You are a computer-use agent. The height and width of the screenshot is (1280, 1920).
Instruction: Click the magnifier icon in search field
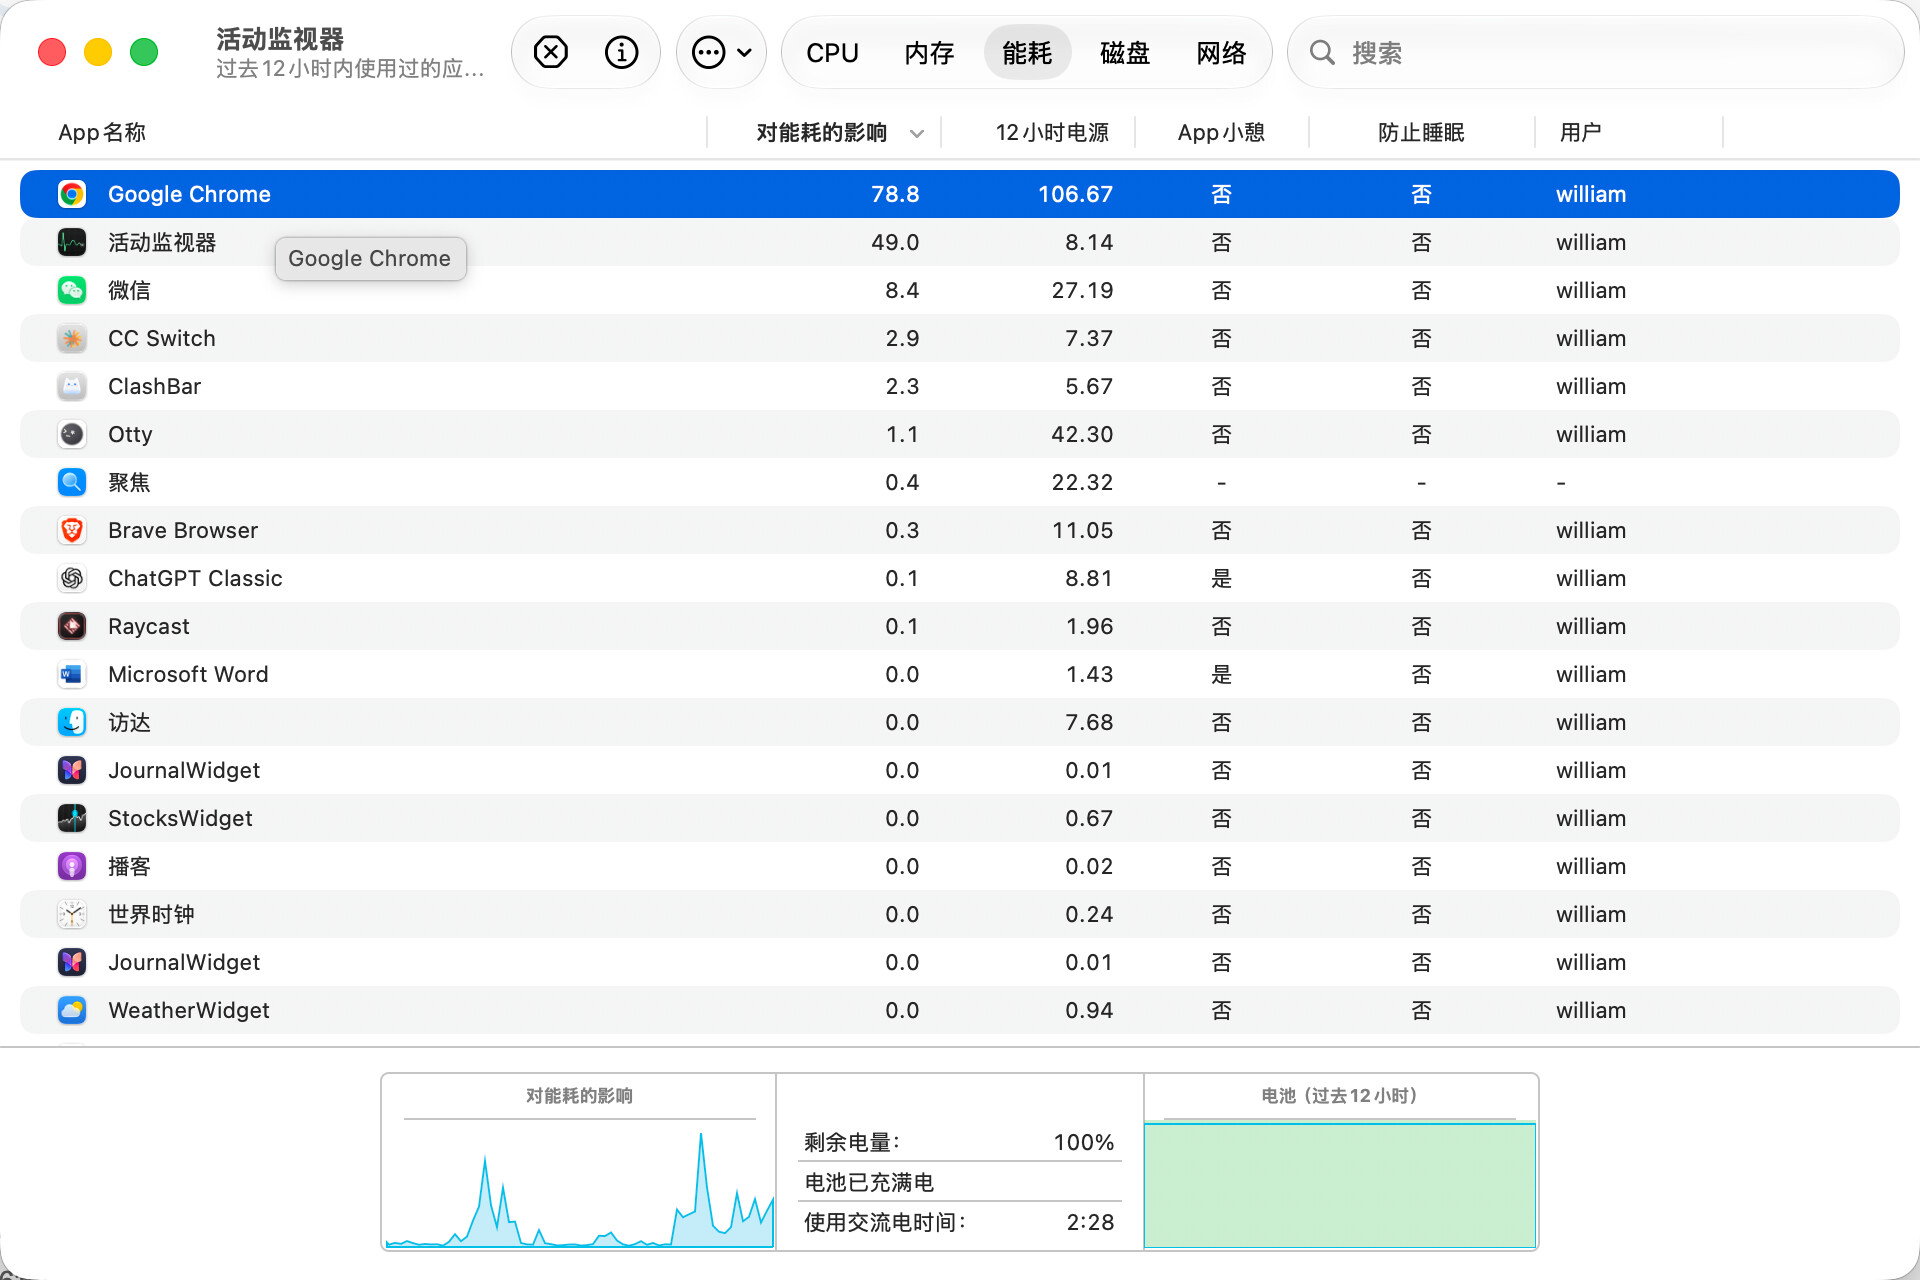[x=1322, y=53]
